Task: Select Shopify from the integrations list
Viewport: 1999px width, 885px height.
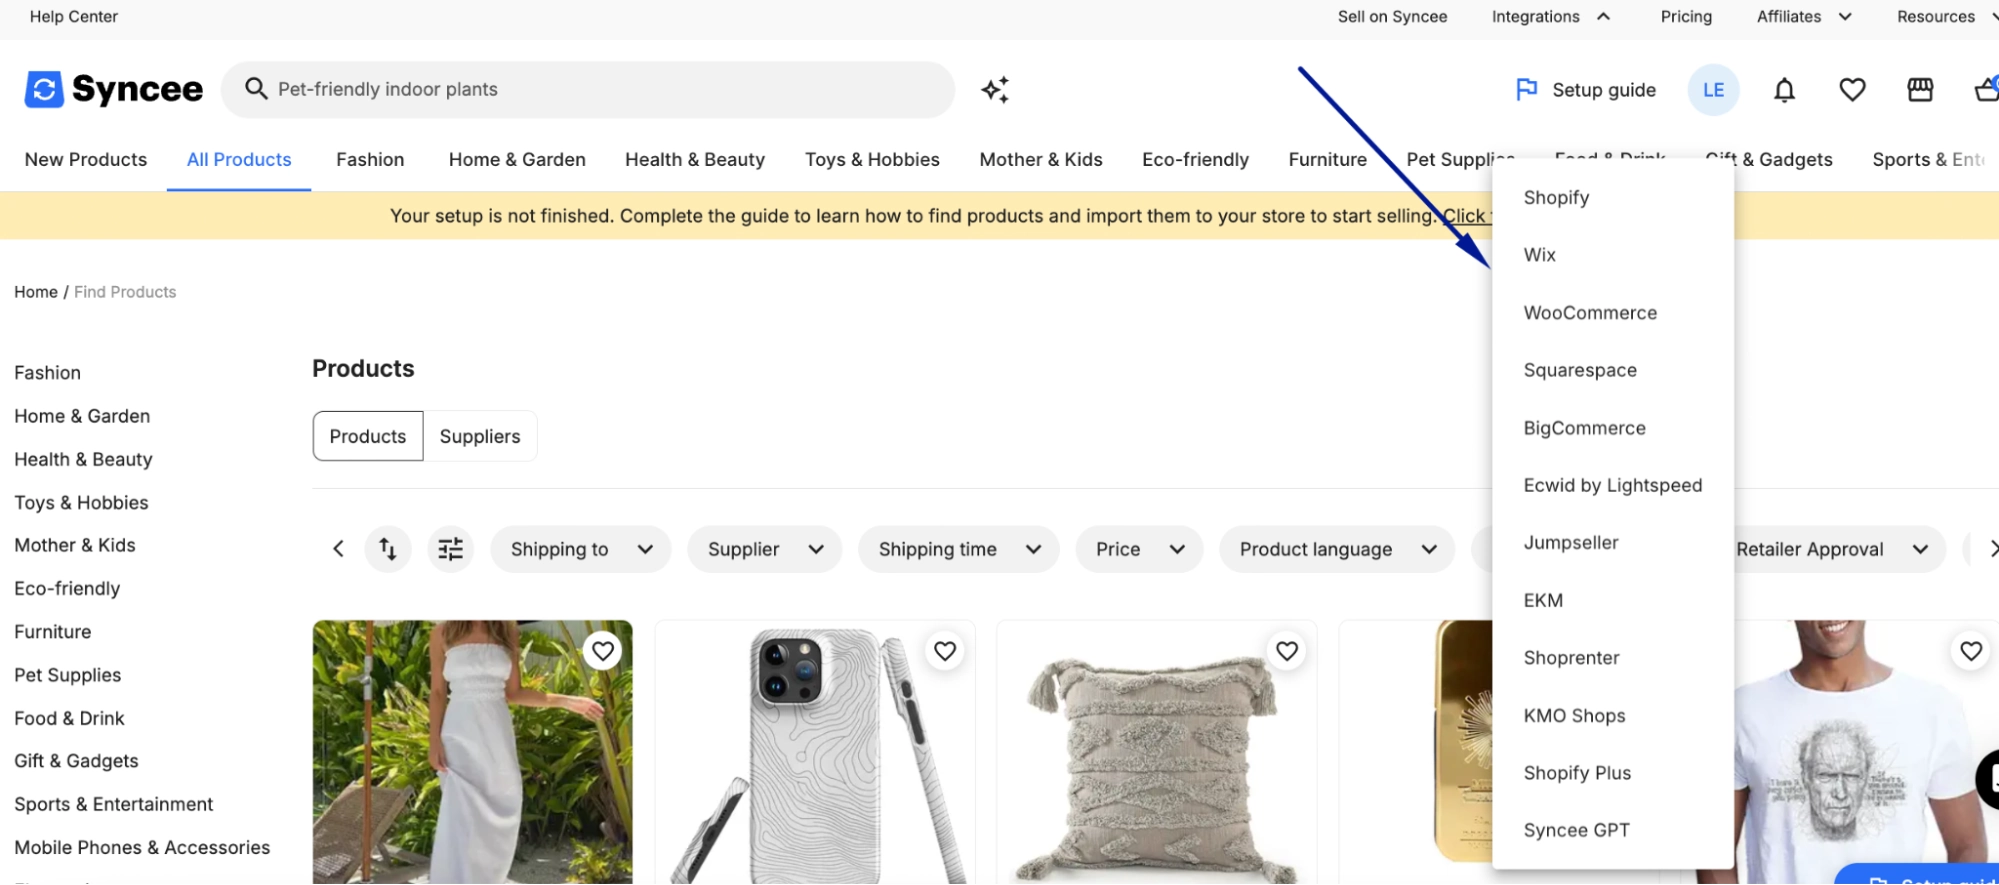Action: click(1556, 198)
